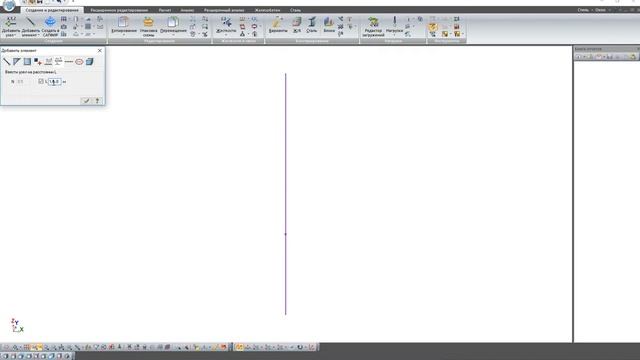Close the Добавить элемент dialog
The height and width of the screenshot is (360, 640).
pos(100,51)
